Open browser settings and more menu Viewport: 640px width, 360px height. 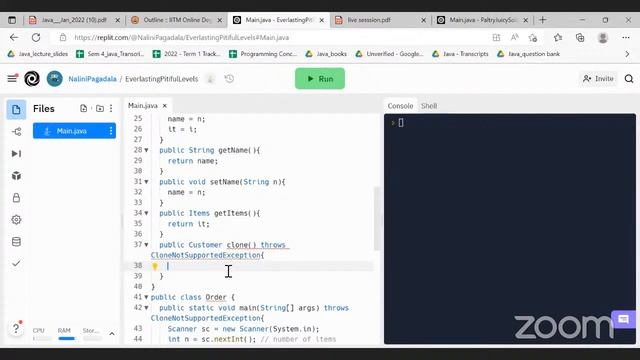[x=626, y=38]
